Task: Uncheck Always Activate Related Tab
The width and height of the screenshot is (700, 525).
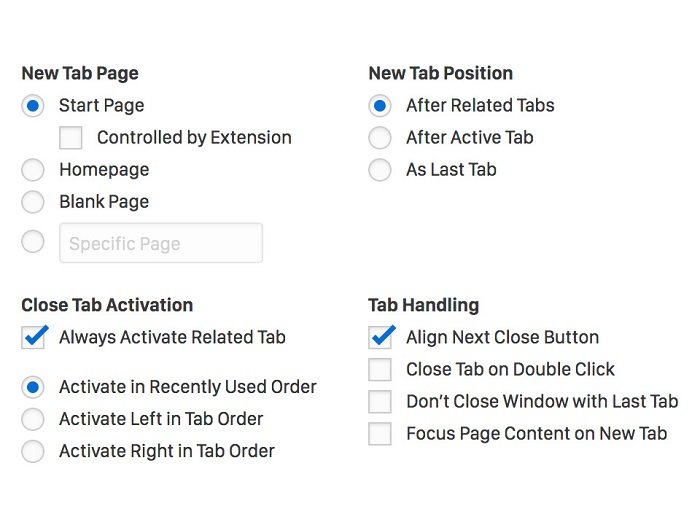Action: (x=34, y=338)
